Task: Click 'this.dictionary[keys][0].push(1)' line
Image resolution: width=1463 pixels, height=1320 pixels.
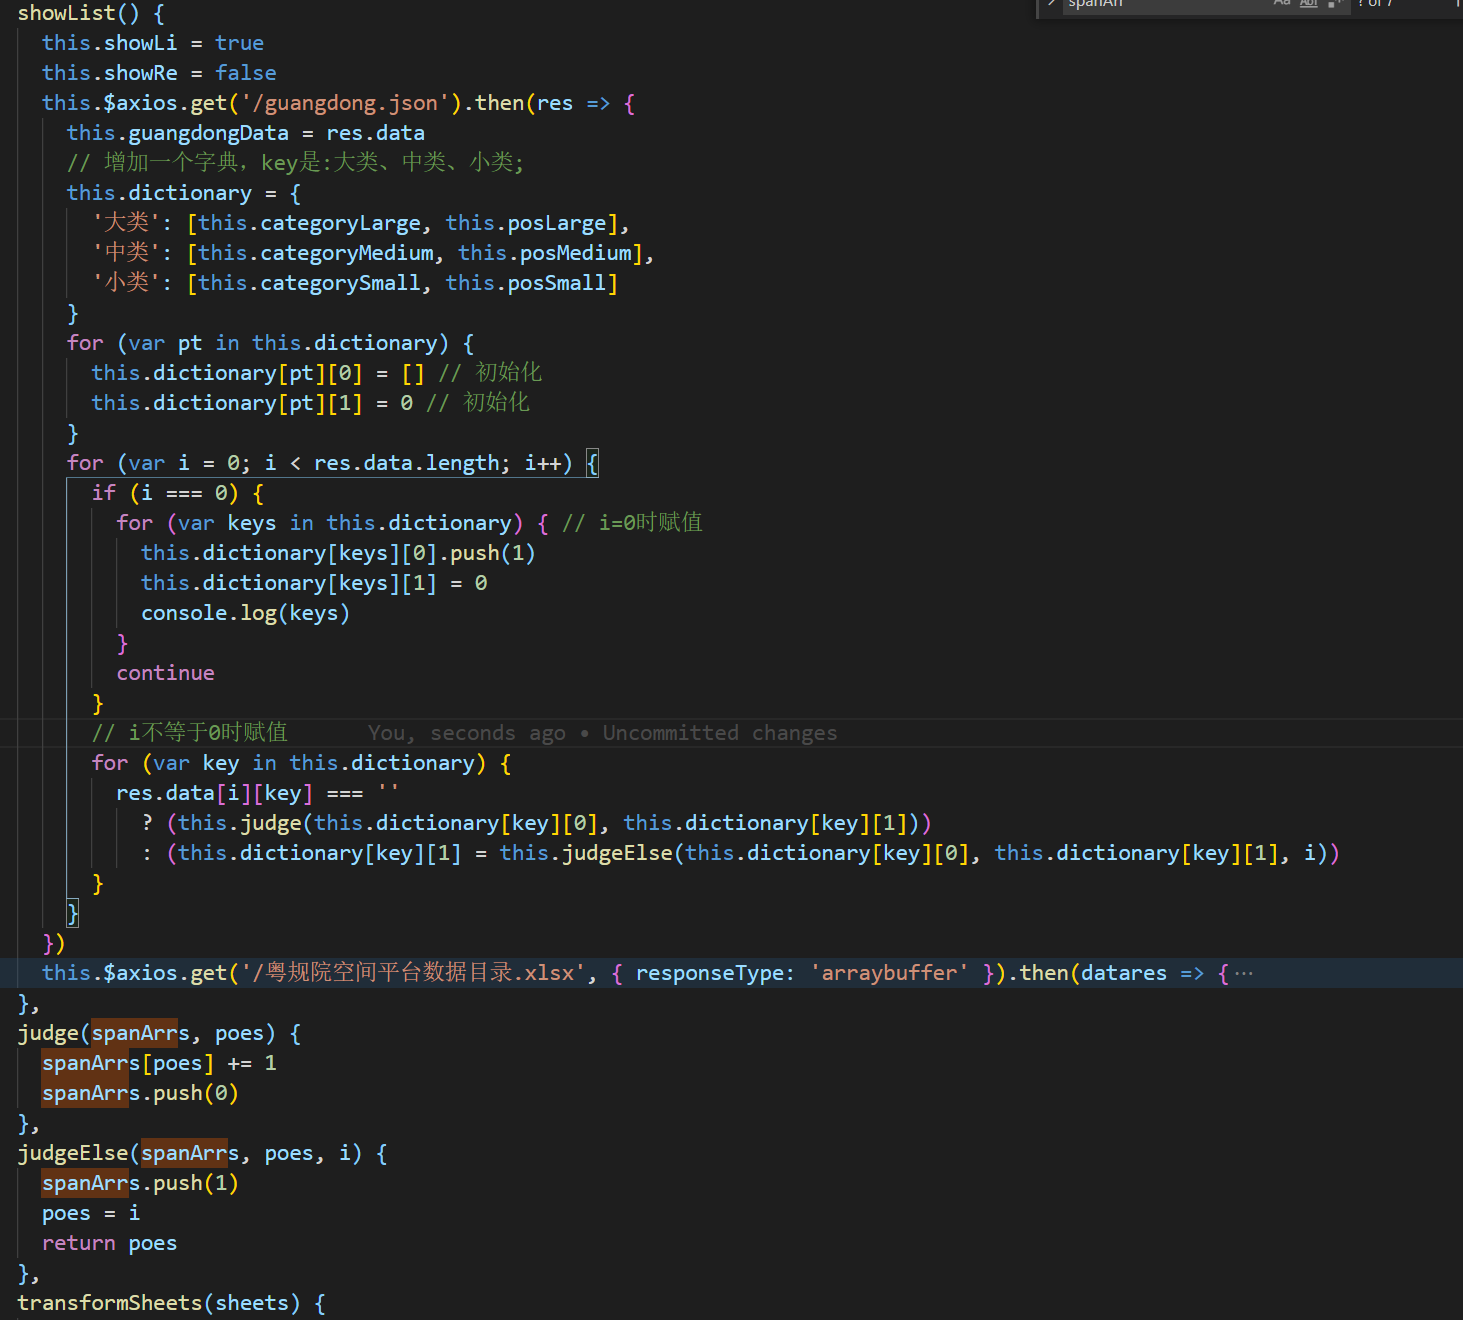Action: (x=338, y=553)
